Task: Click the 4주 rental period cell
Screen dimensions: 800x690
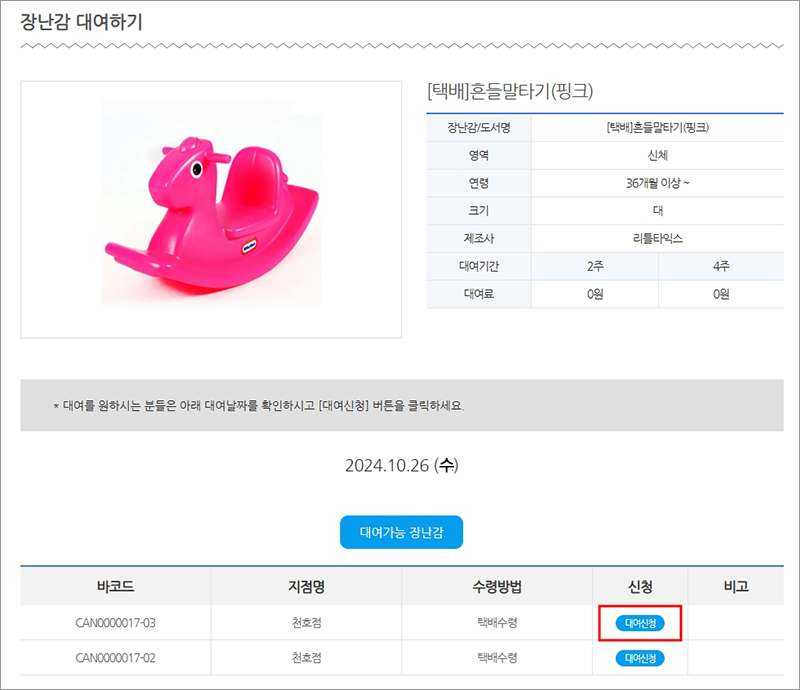Action: [x=721, y=266]
